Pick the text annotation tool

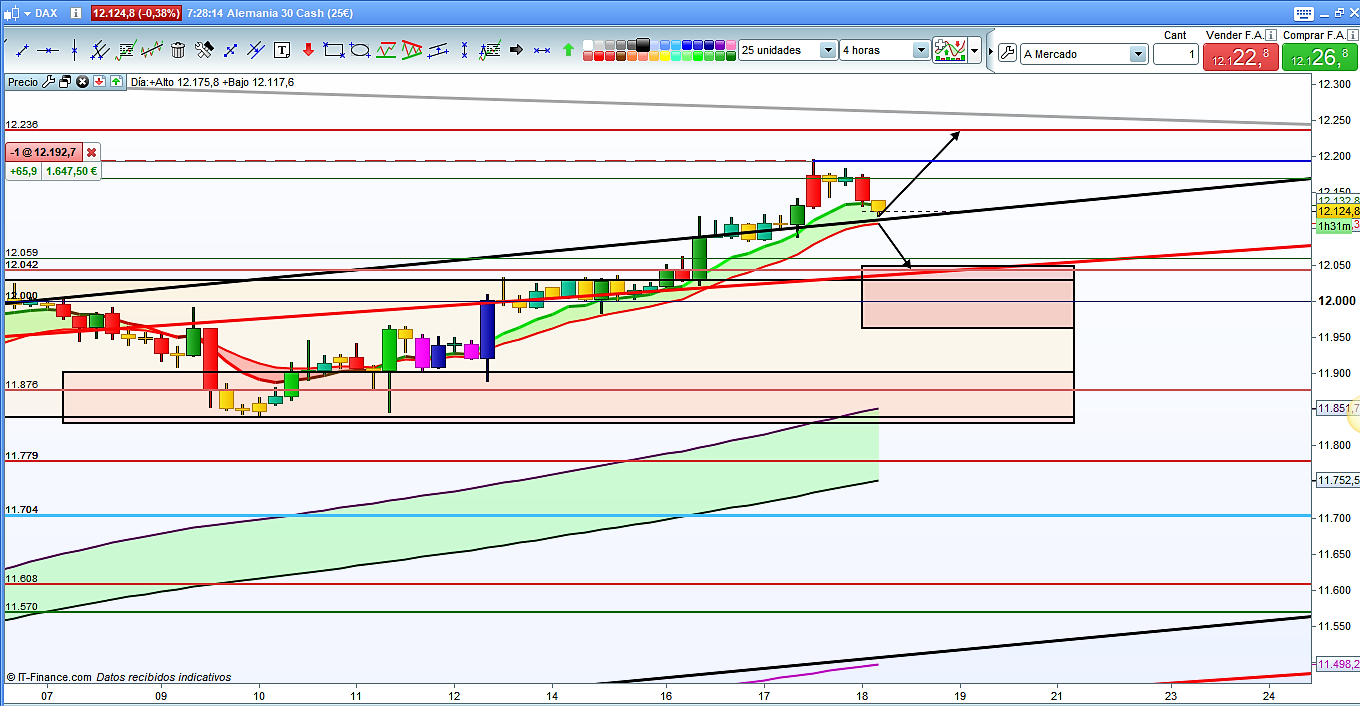click(x=282, y=49)
